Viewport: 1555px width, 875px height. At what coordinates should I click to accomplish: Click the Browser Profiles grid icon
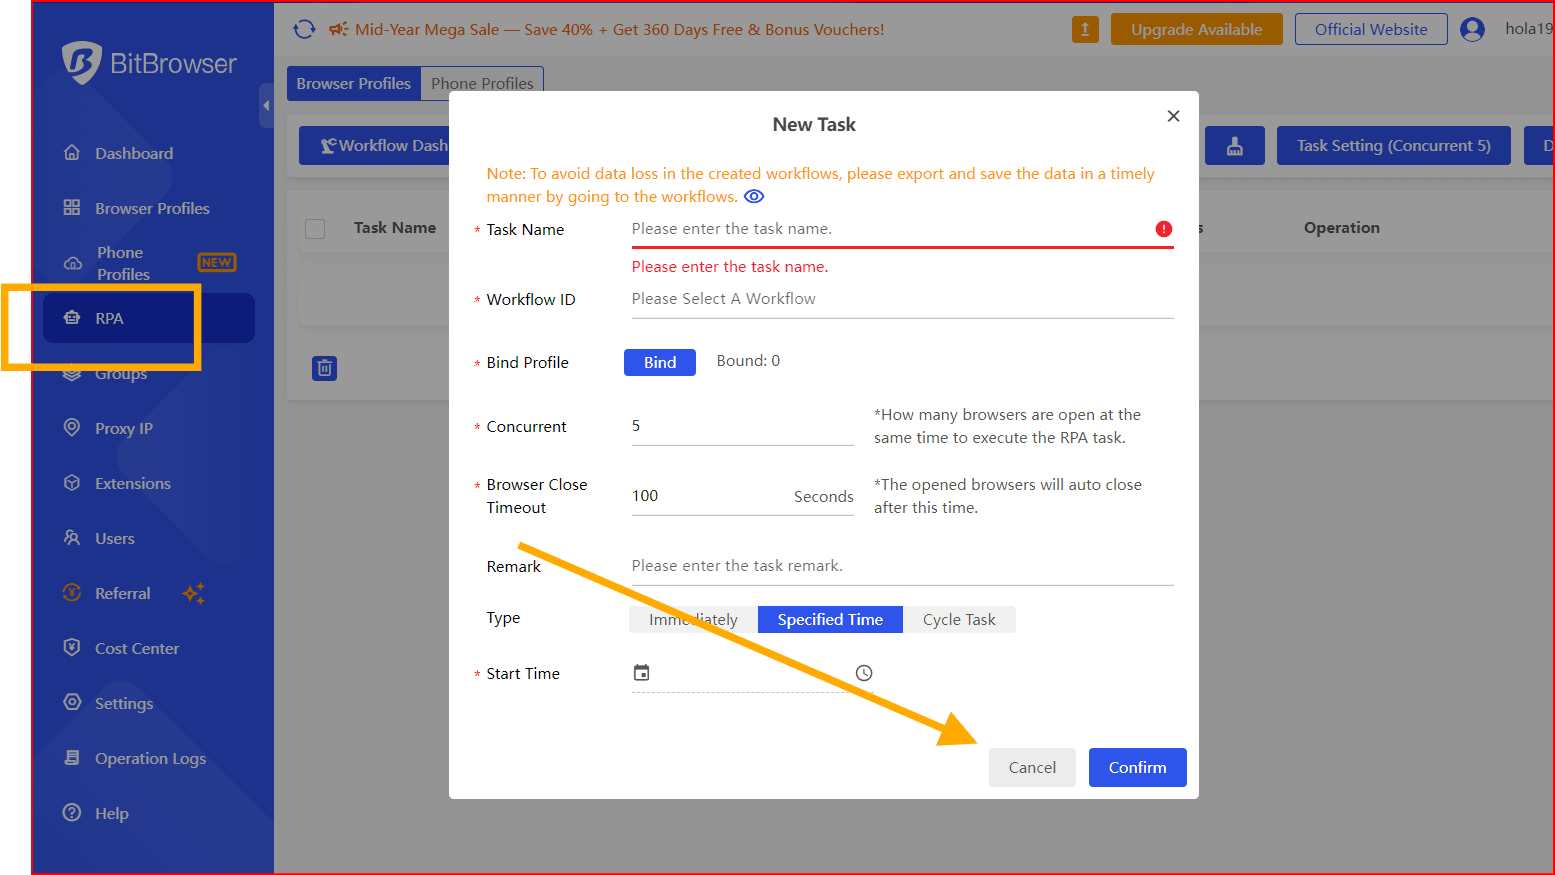click(72, 207)
